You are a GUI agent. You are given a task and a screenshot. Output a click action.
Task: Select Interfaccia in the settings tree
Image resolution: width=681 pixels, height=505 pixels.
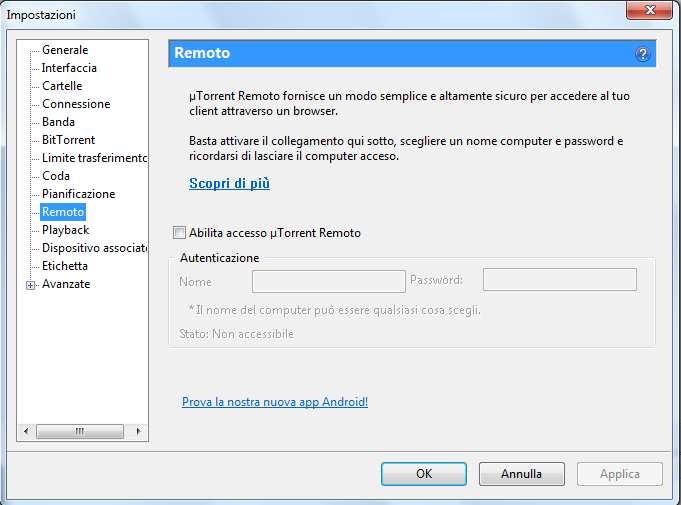69,68
